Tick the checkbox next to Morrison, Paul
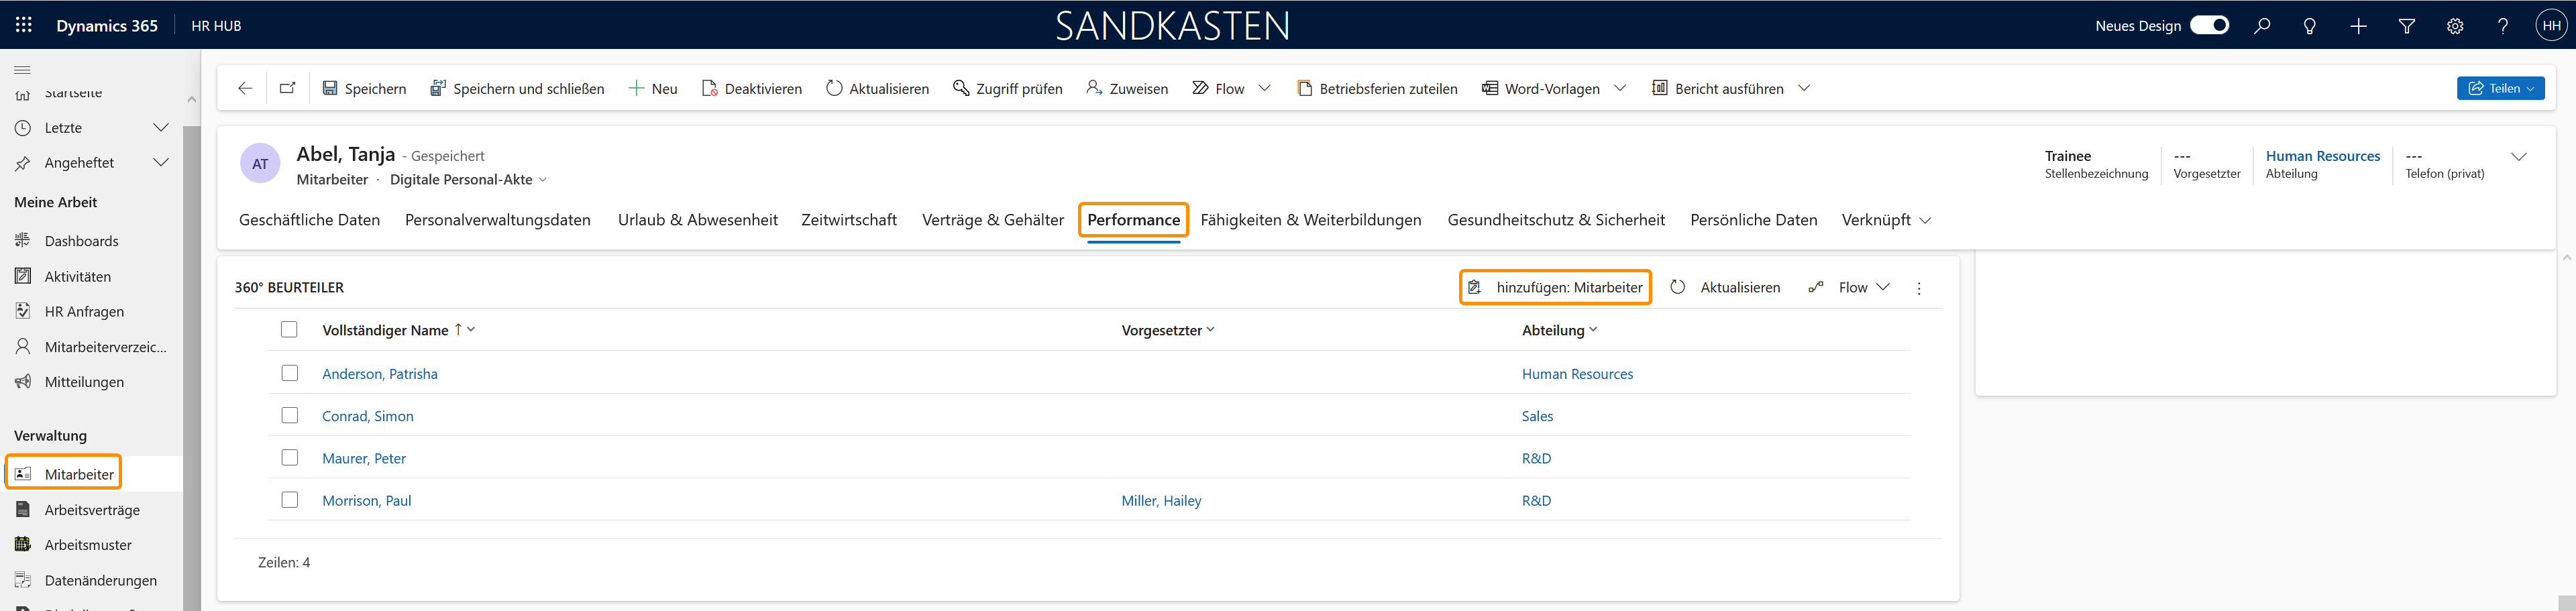Screen dimensions: 2576x611 pos(290,500)
